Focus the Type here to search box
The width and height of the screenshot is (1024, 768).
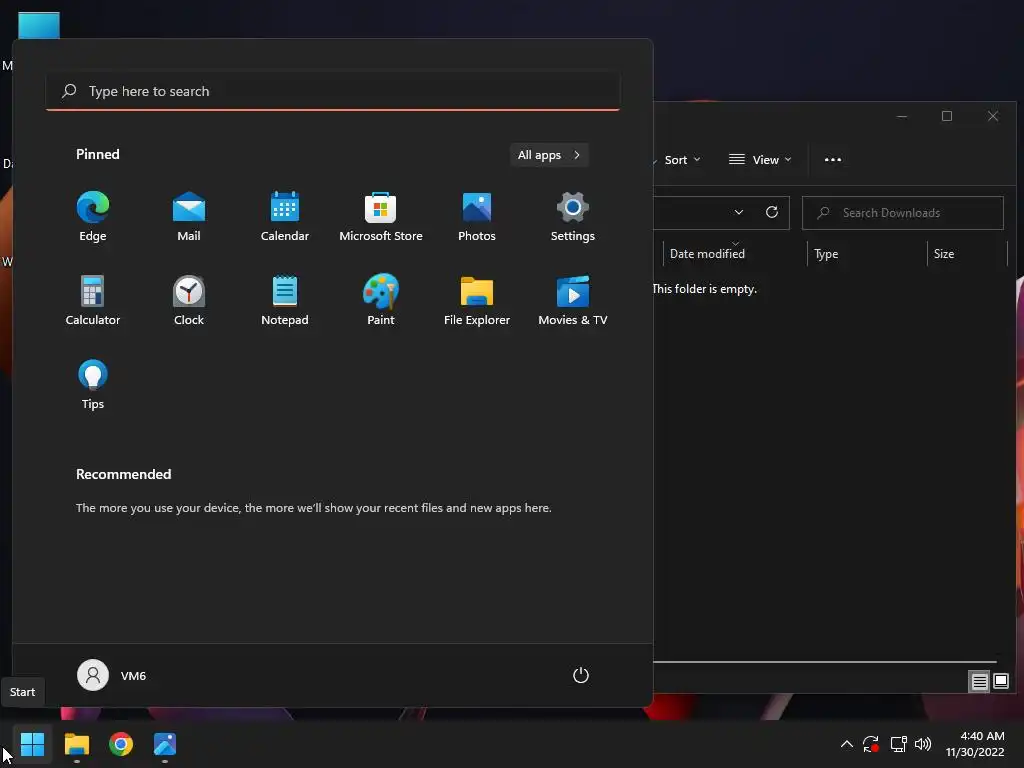click(333, 91)
